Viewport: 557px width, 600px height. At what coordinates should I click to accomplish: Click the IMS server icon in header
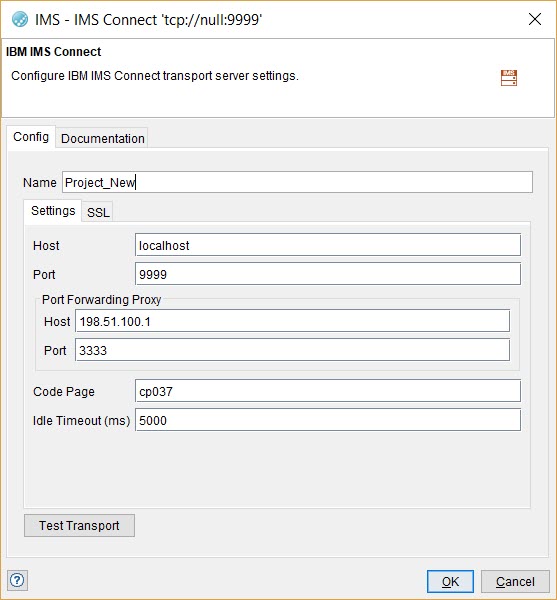[x=508, y=78]
